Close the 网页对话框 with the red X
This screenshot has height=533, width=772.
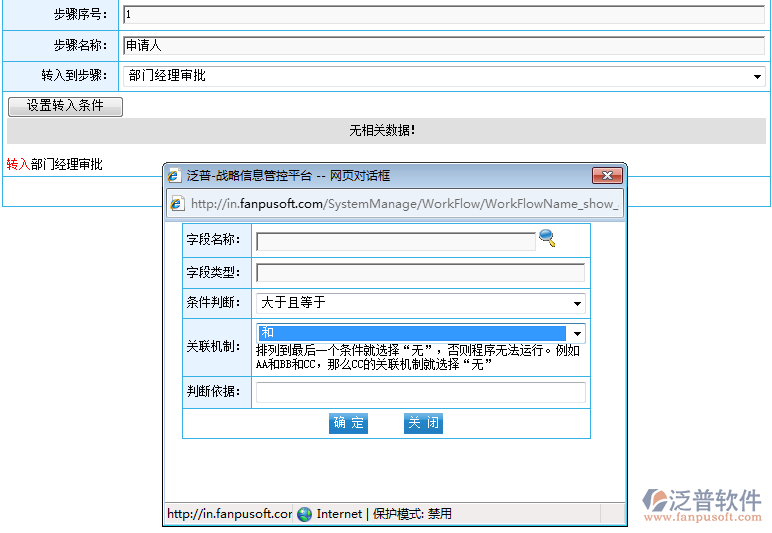607,176
